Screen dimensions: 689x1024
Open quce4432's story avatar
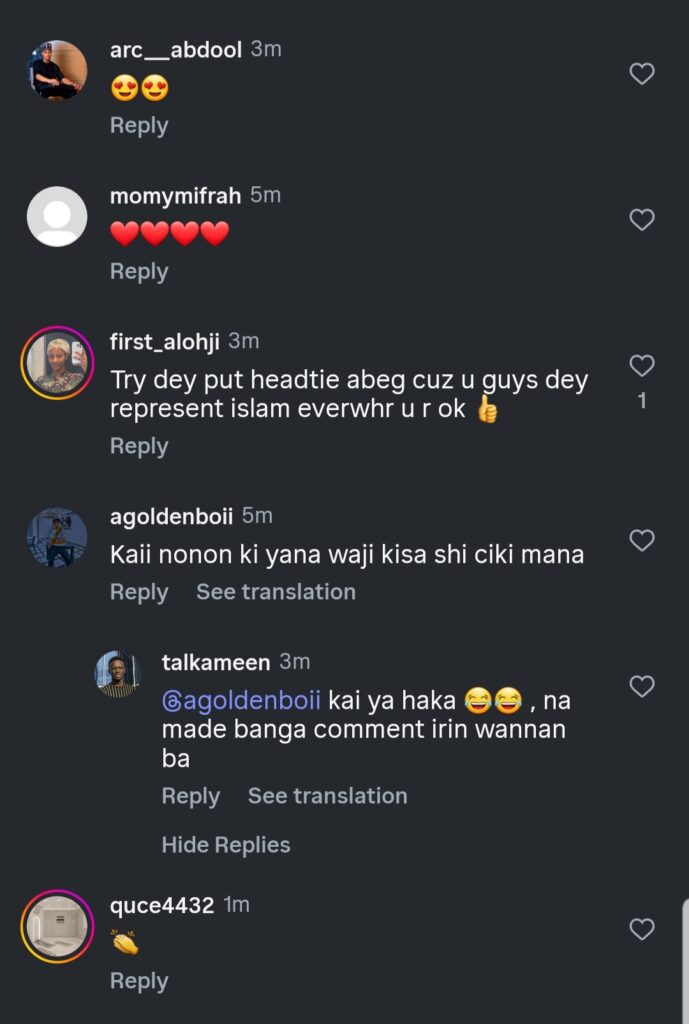[x=57, y=926]
